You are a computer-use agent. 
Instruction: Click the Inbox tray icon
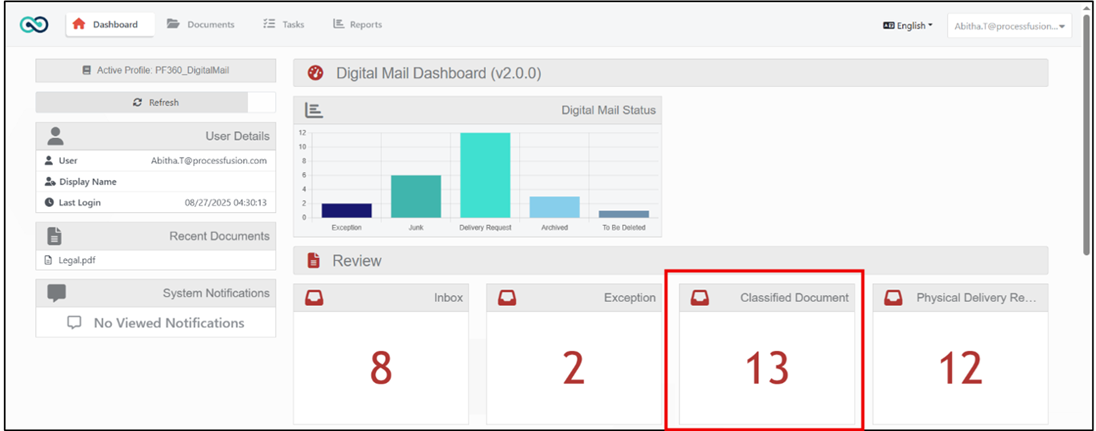pos(314,297)
